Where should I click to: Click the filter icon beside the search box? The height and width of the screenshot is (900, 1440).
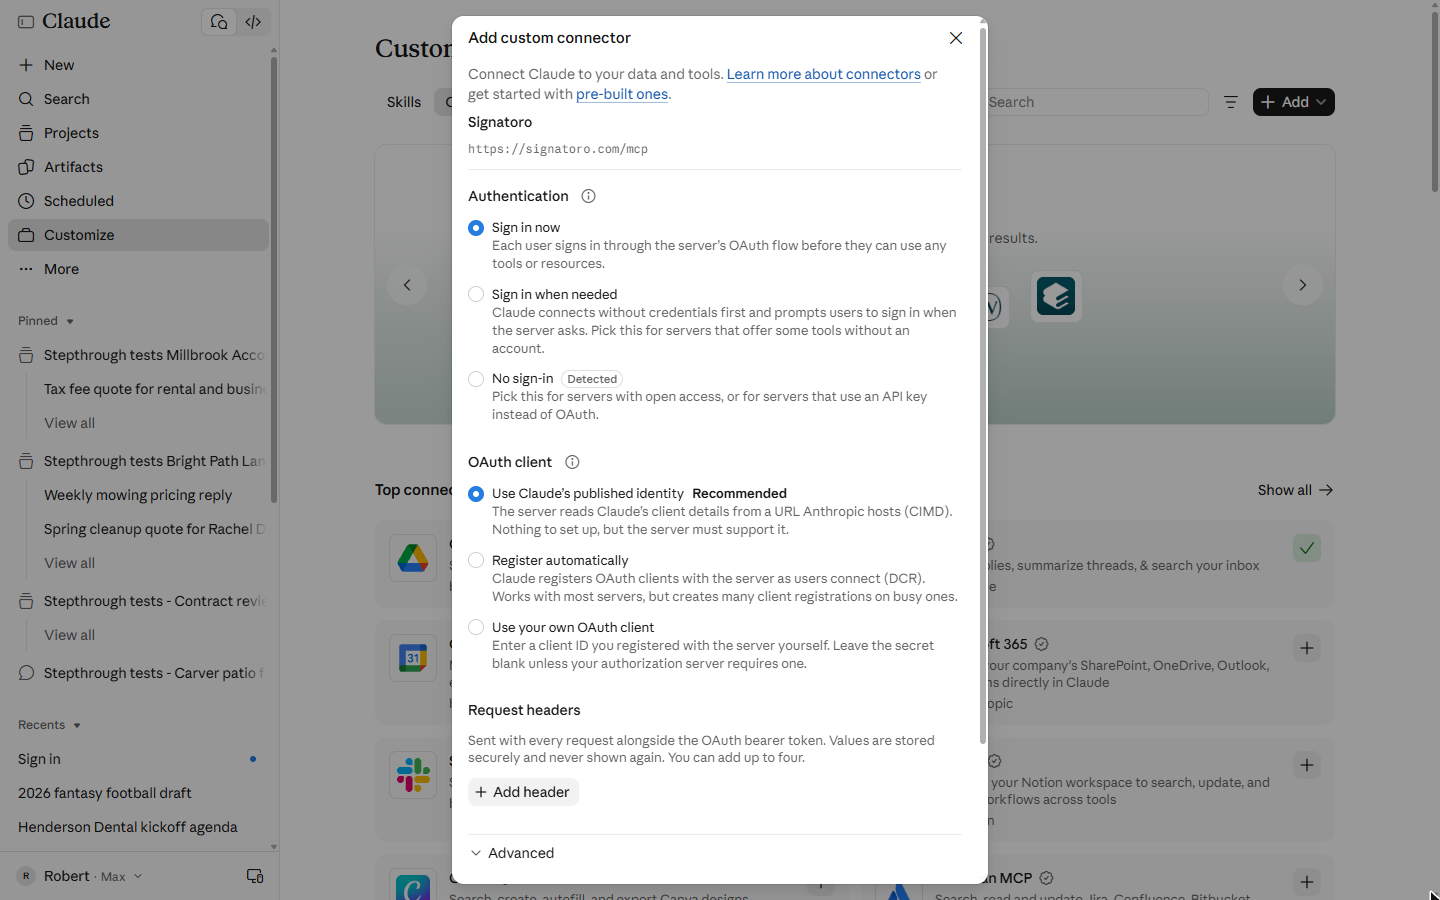[1231, 102]
